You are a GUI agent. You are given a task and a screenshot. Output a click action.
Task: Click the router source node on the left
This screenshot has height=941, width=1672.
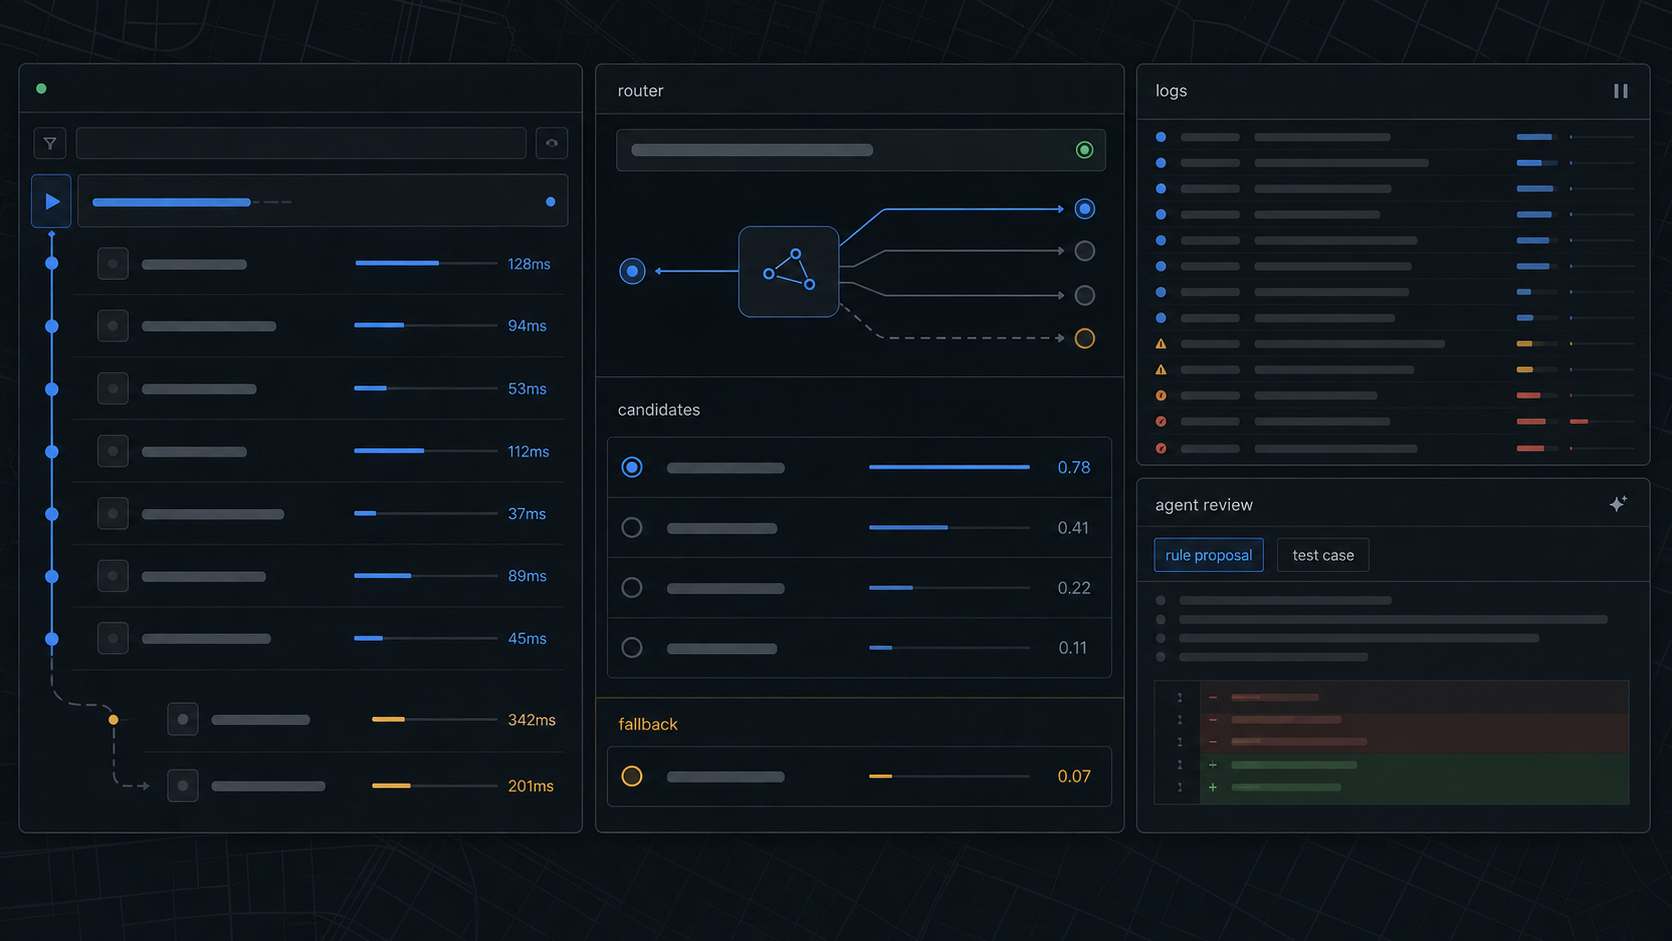pyautogui.click(x=632, y=271)
